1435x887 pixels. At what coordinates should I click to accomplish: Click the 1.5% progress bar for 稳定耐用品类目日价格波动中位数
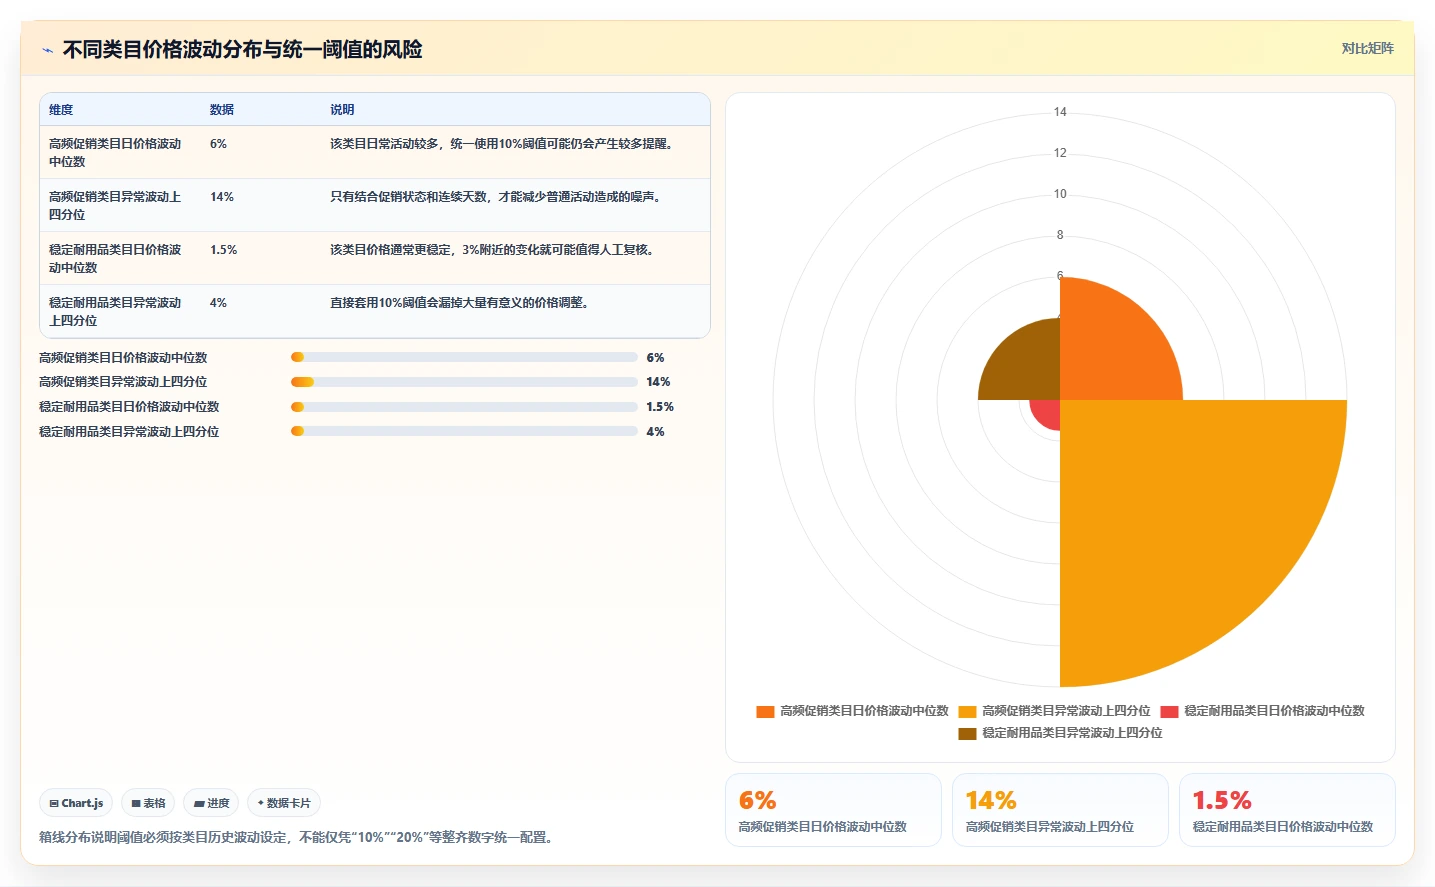coord(464,407)
